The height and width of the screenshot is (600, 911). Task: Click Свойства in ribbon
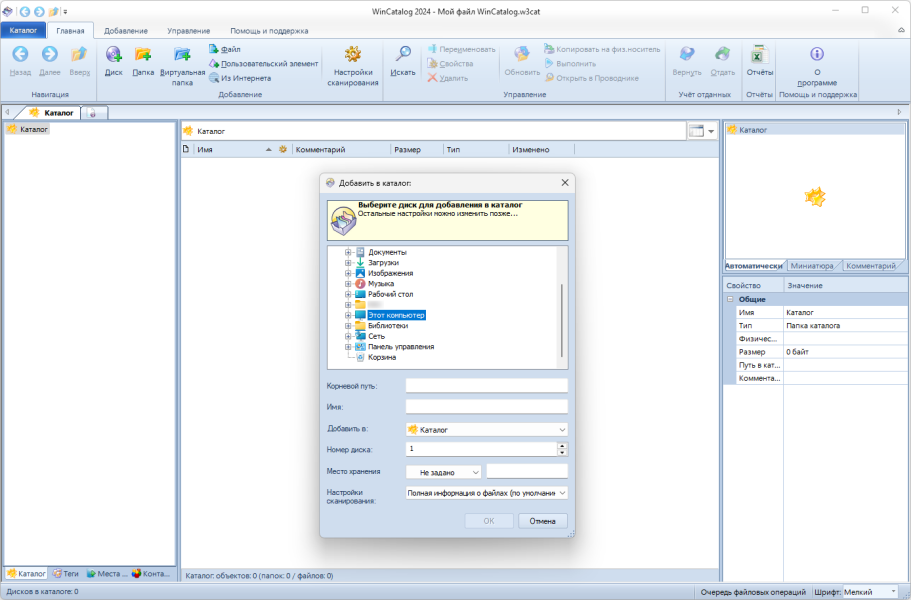(x=450, y=64)
